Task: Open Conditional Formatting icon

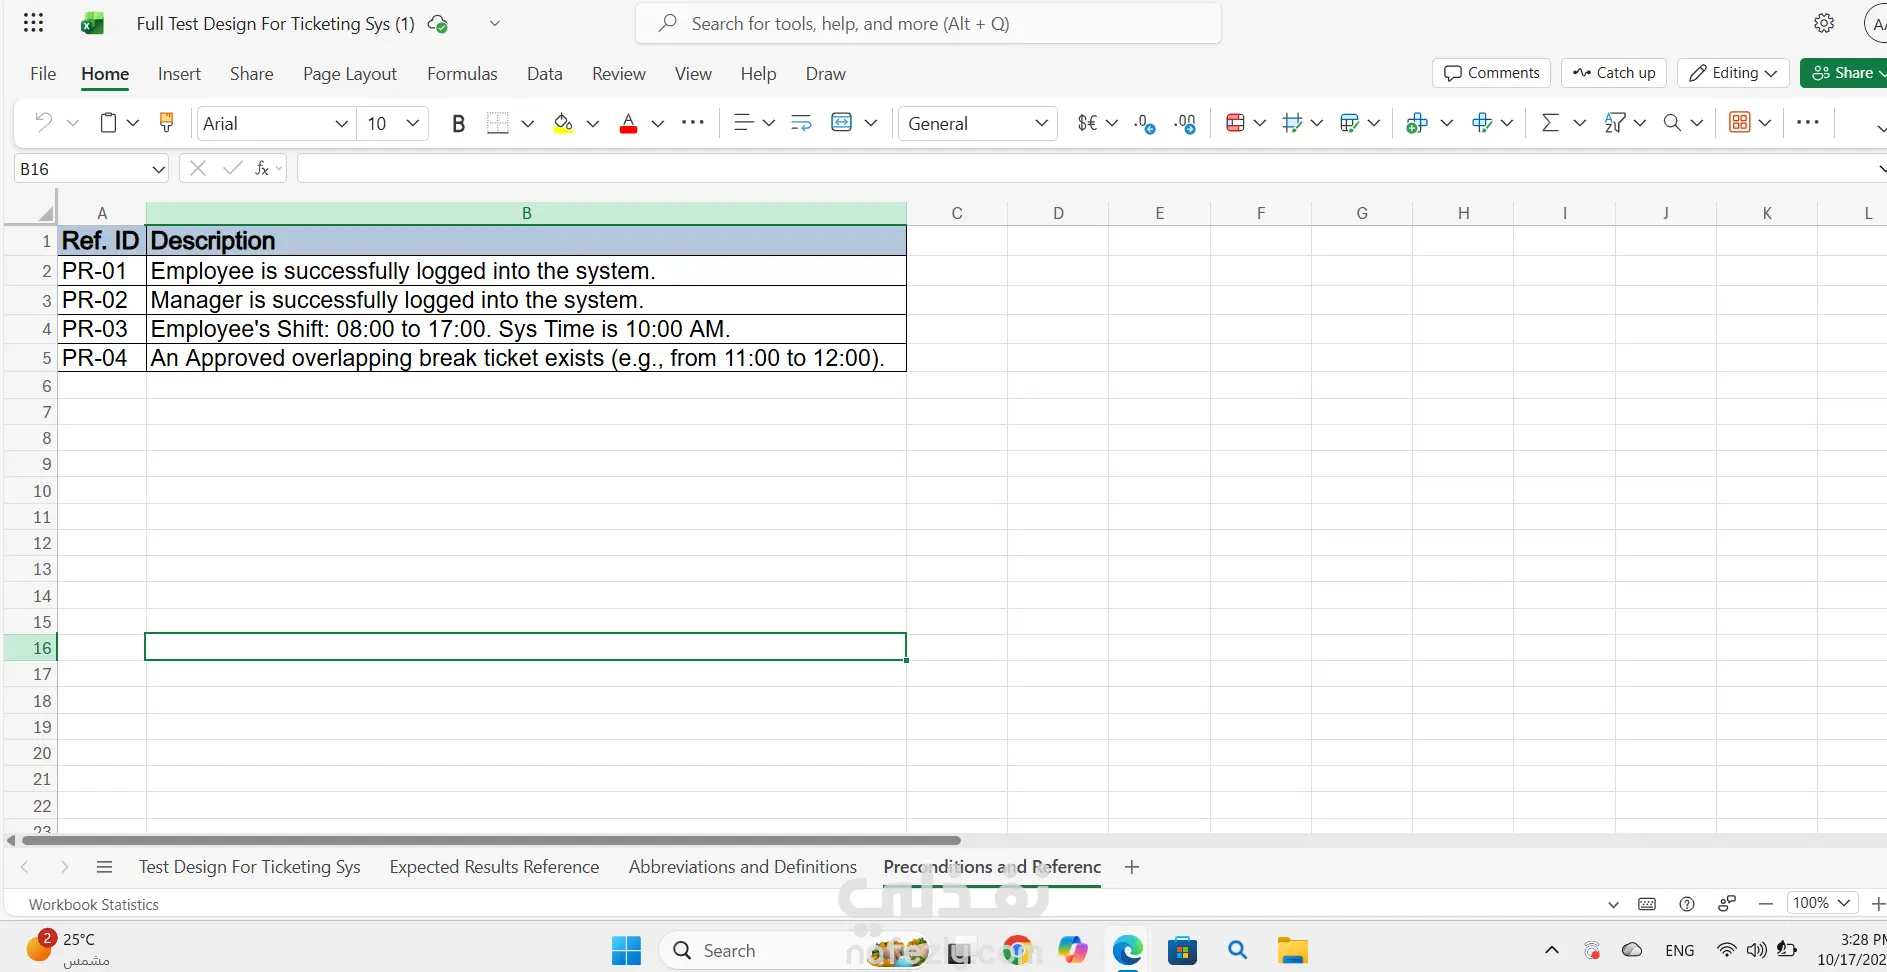Action: point(1235,123)
